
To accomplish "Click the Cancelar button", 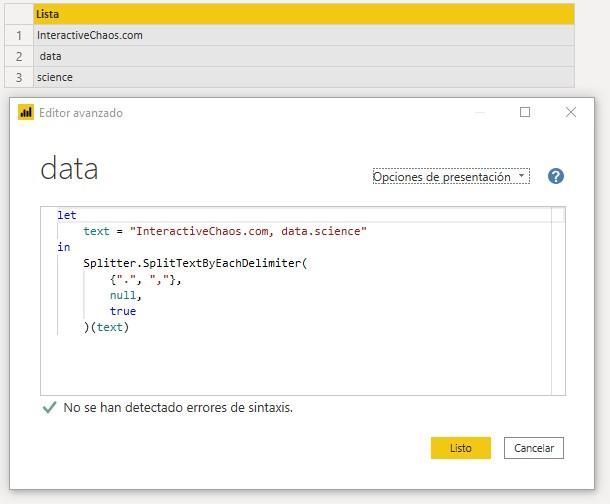I will (534, 448).
